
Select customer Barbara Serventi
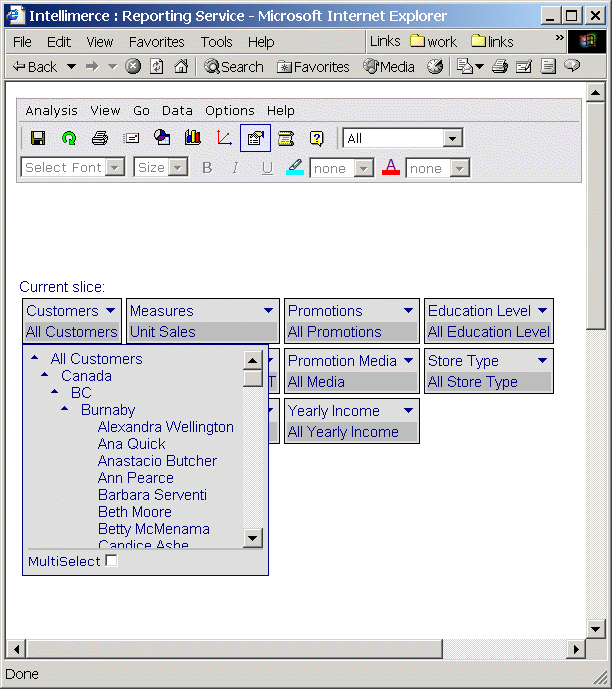pos(152,495)
